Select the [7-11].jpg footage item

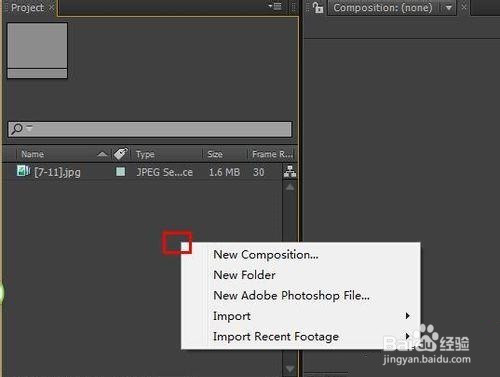click(x=57, y=172)
